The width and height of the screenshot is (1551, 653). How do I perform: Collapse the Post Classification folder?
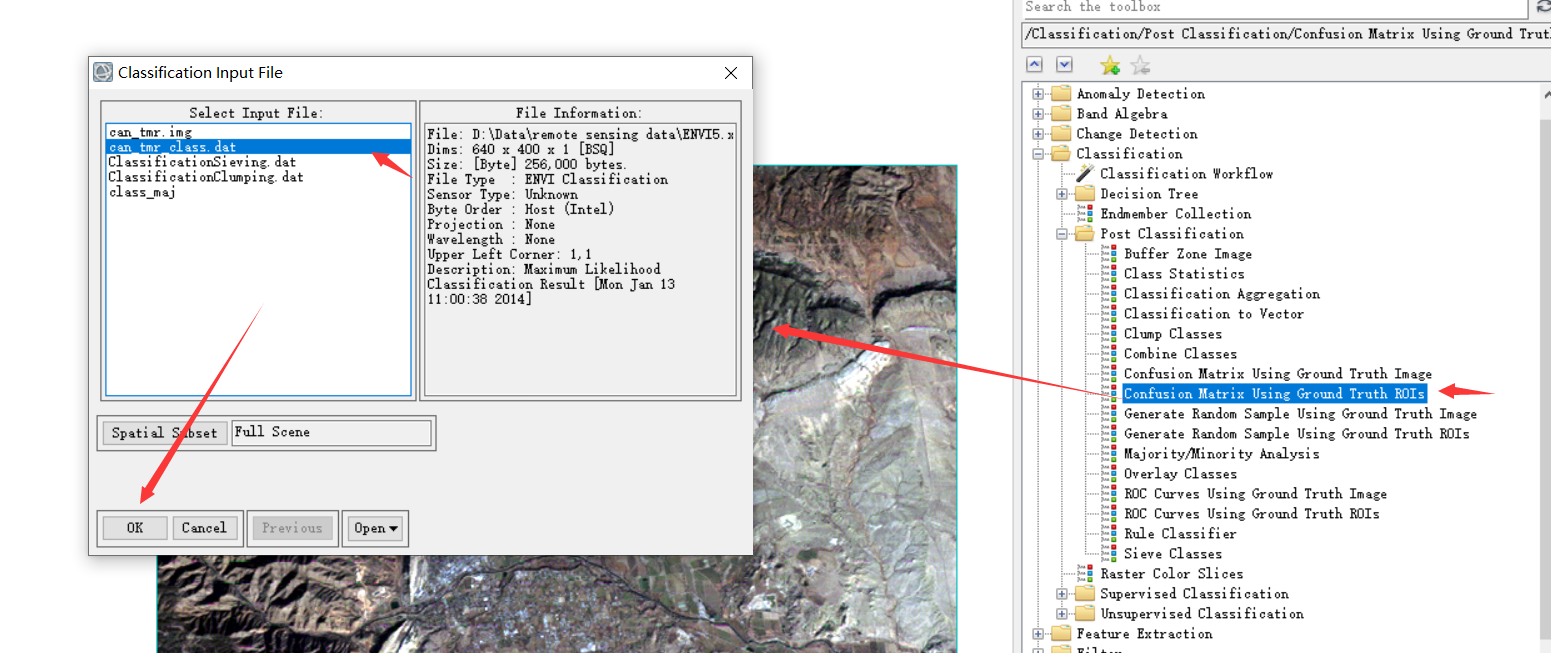pyautogui.click(x=1062, y=234)
